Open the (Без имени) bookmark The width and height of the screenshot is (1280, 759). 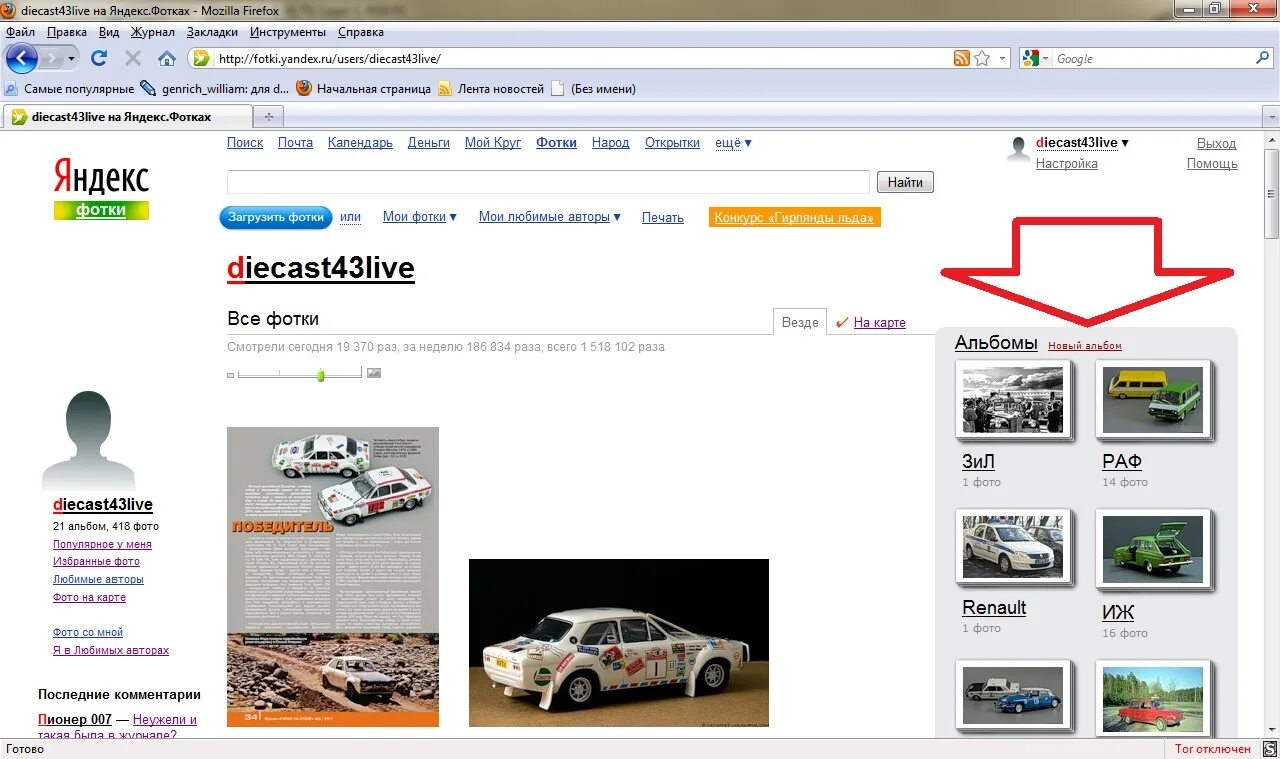[593, 89]
